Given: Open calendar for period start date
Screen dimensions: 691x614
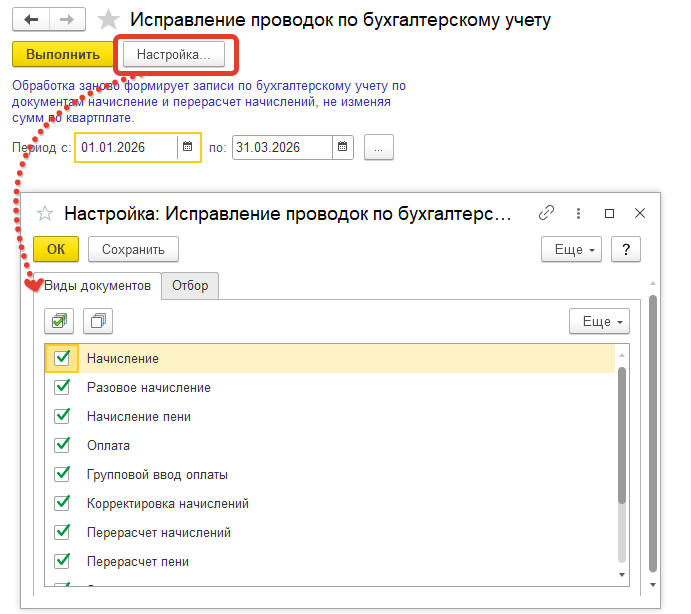Looking at the screenshot, I should [x=187, y=147].
